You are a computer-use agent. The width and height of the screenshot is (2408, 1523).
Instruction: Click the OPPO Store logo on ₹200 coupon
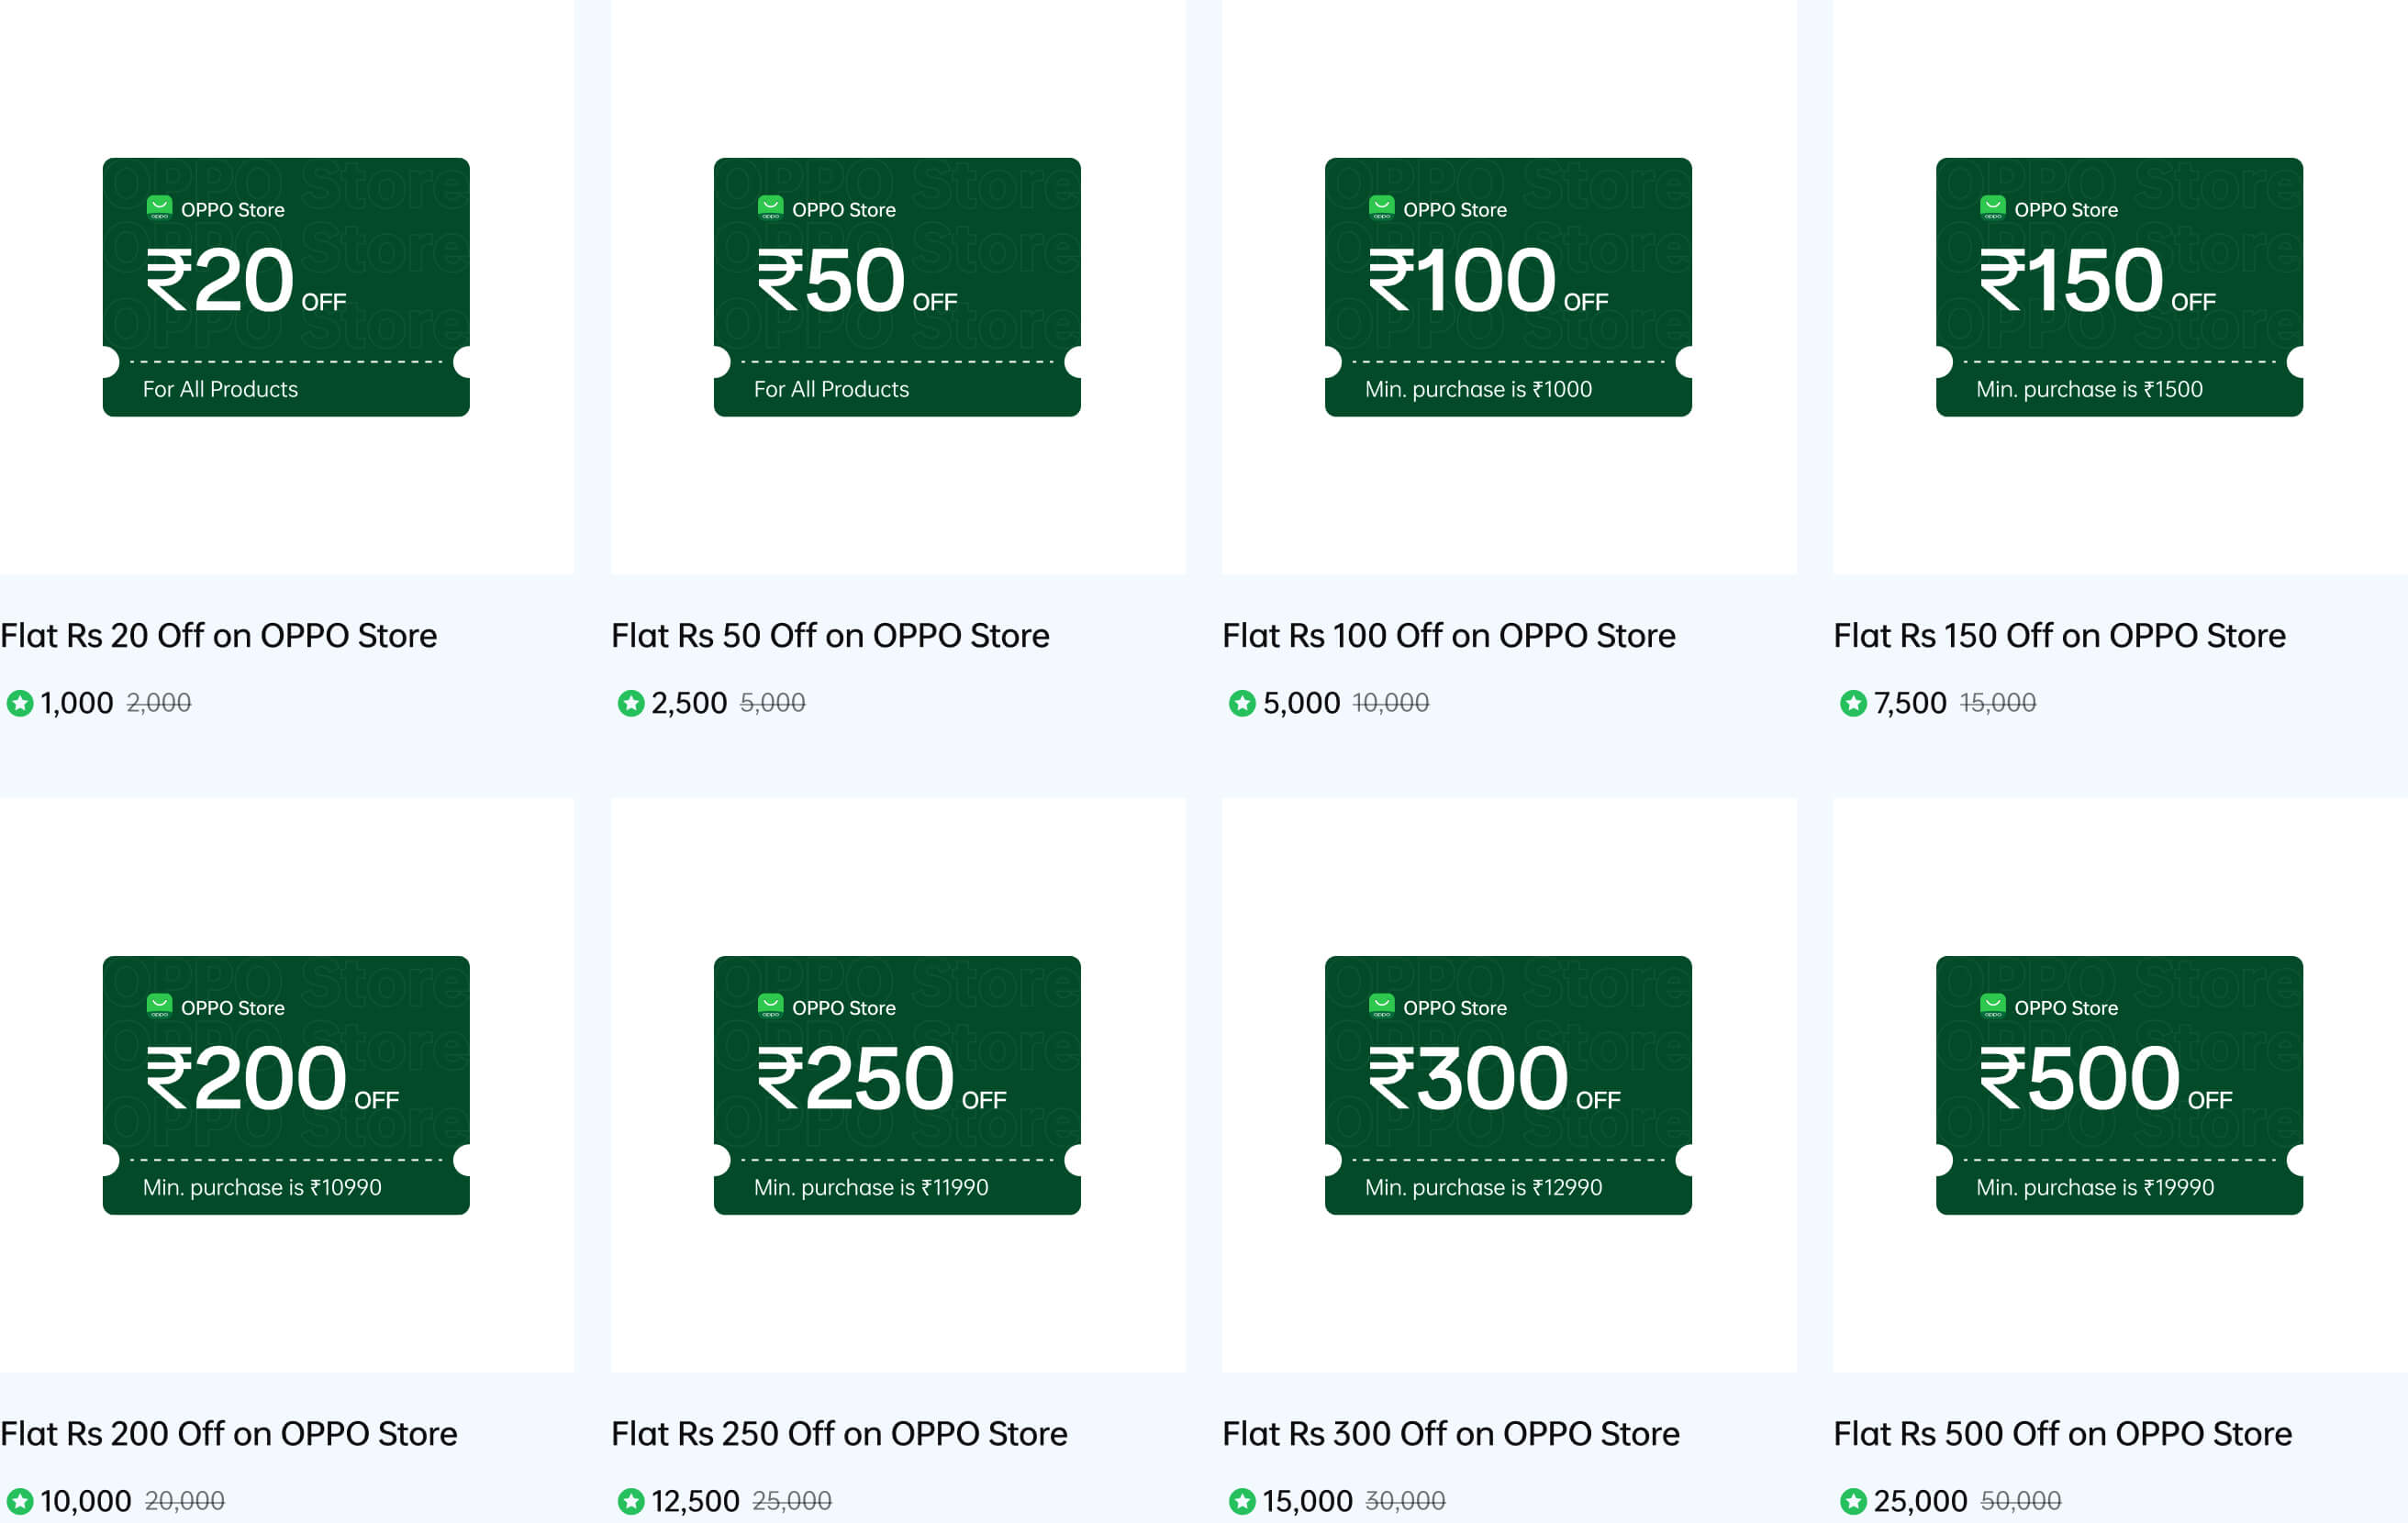pos(159,1006)
